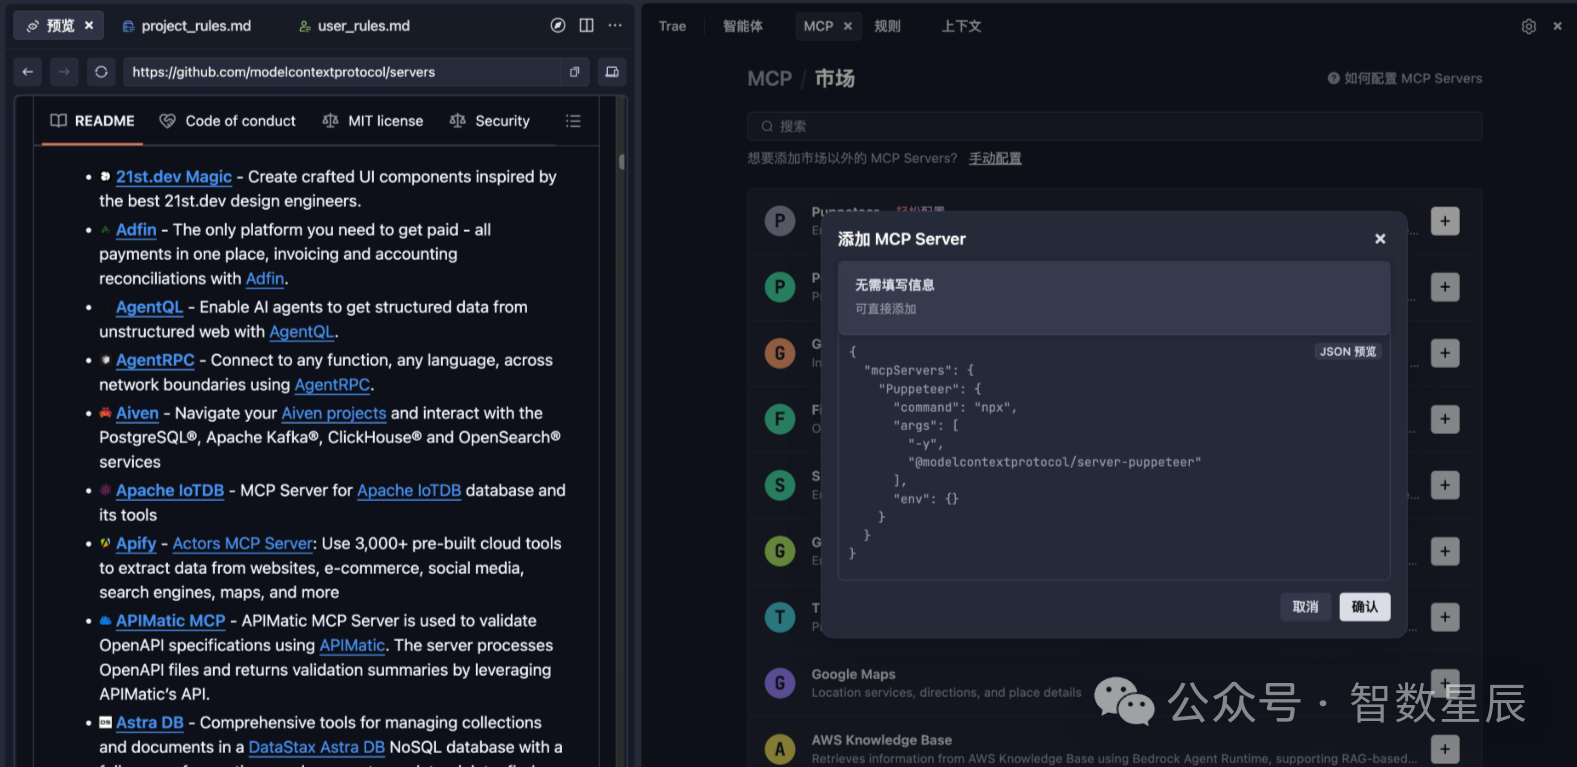Click the plus button in the teal T avatar row
Viewport: 1577px width, 767px height.
pyautogui.click(x=1445, y=617)
